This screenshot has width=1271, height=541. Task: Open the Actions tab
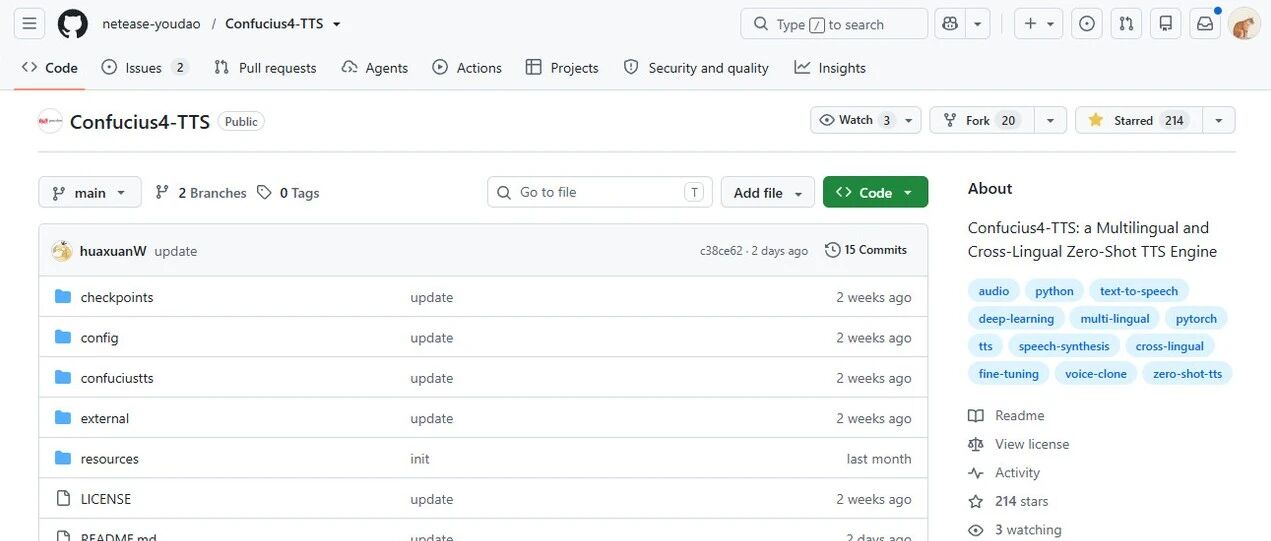click(467, 68)
